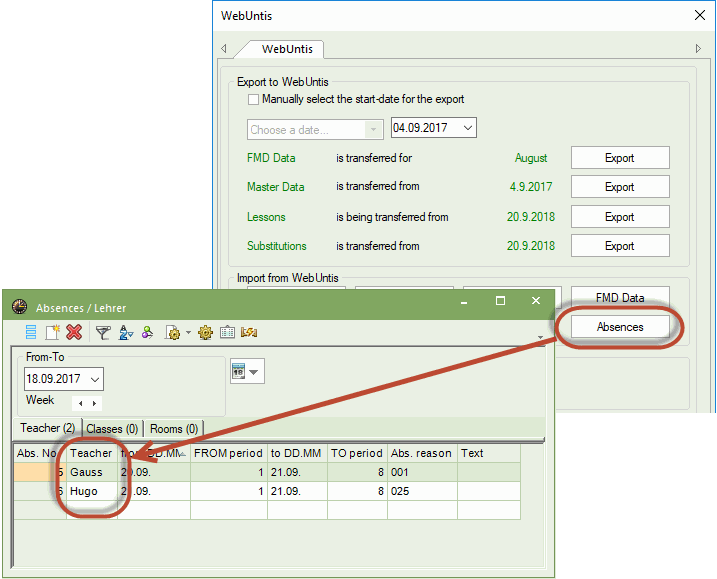Export the Master Data
The height and width of the screenshot is (579, 717).
point(620,187)
